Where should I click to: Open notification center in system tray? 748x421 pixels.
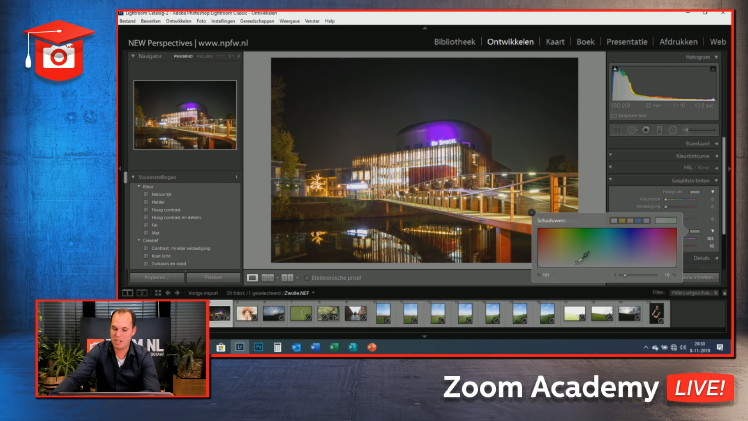pyautogui.click(x=720, y=347)
